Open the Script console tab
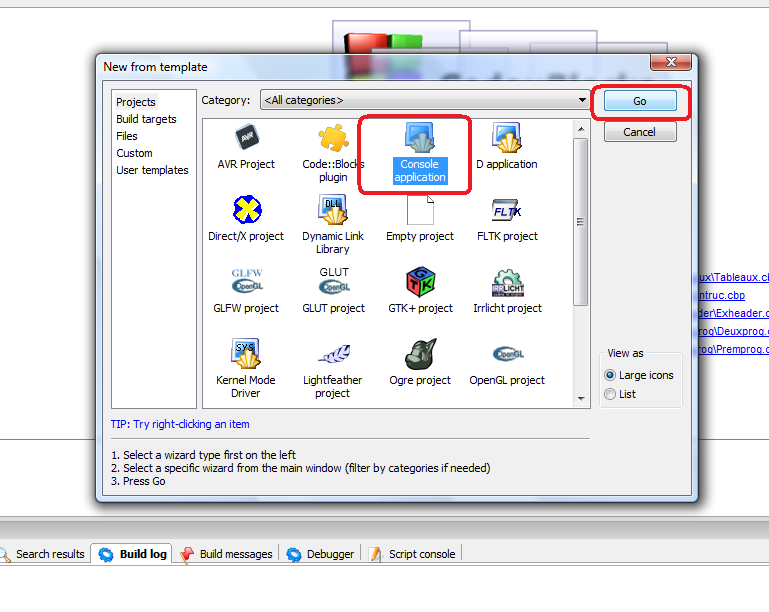 pos(412,554)
